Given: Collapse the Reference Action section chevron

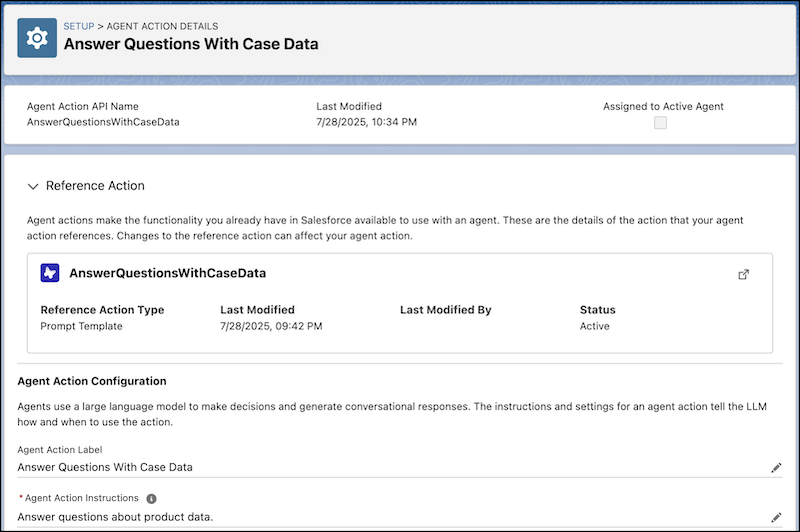Looking at the screenshot, I should tap(33, 186).
